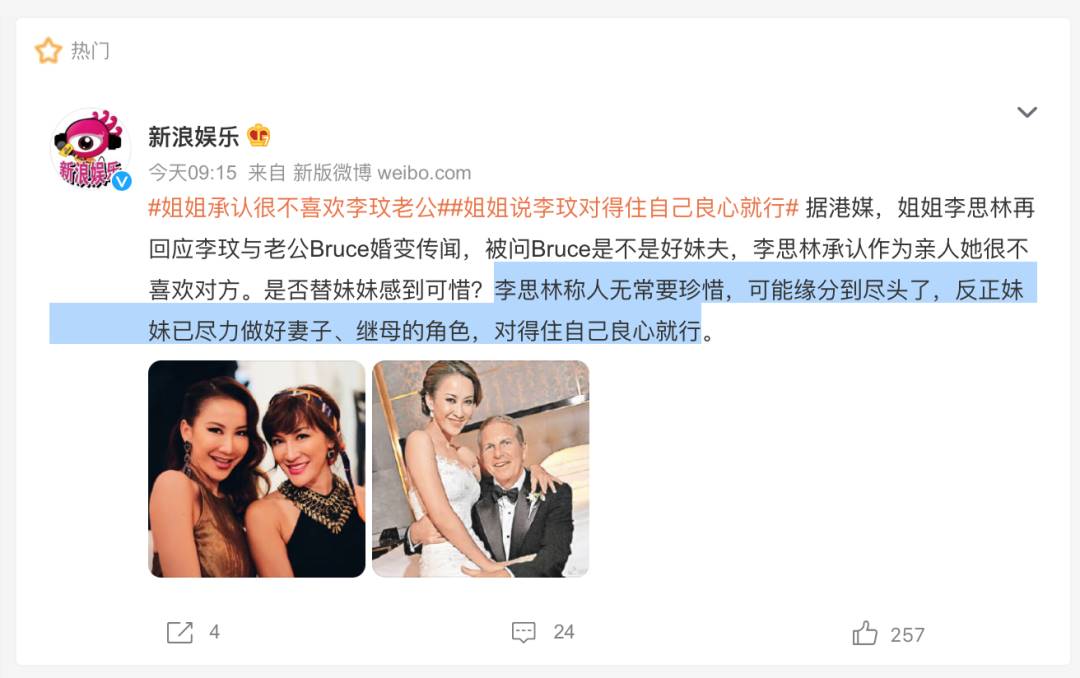The height and width of the screenshot is (678, 1080).
Task: Expand the post options chevron
Action: 1027,112
